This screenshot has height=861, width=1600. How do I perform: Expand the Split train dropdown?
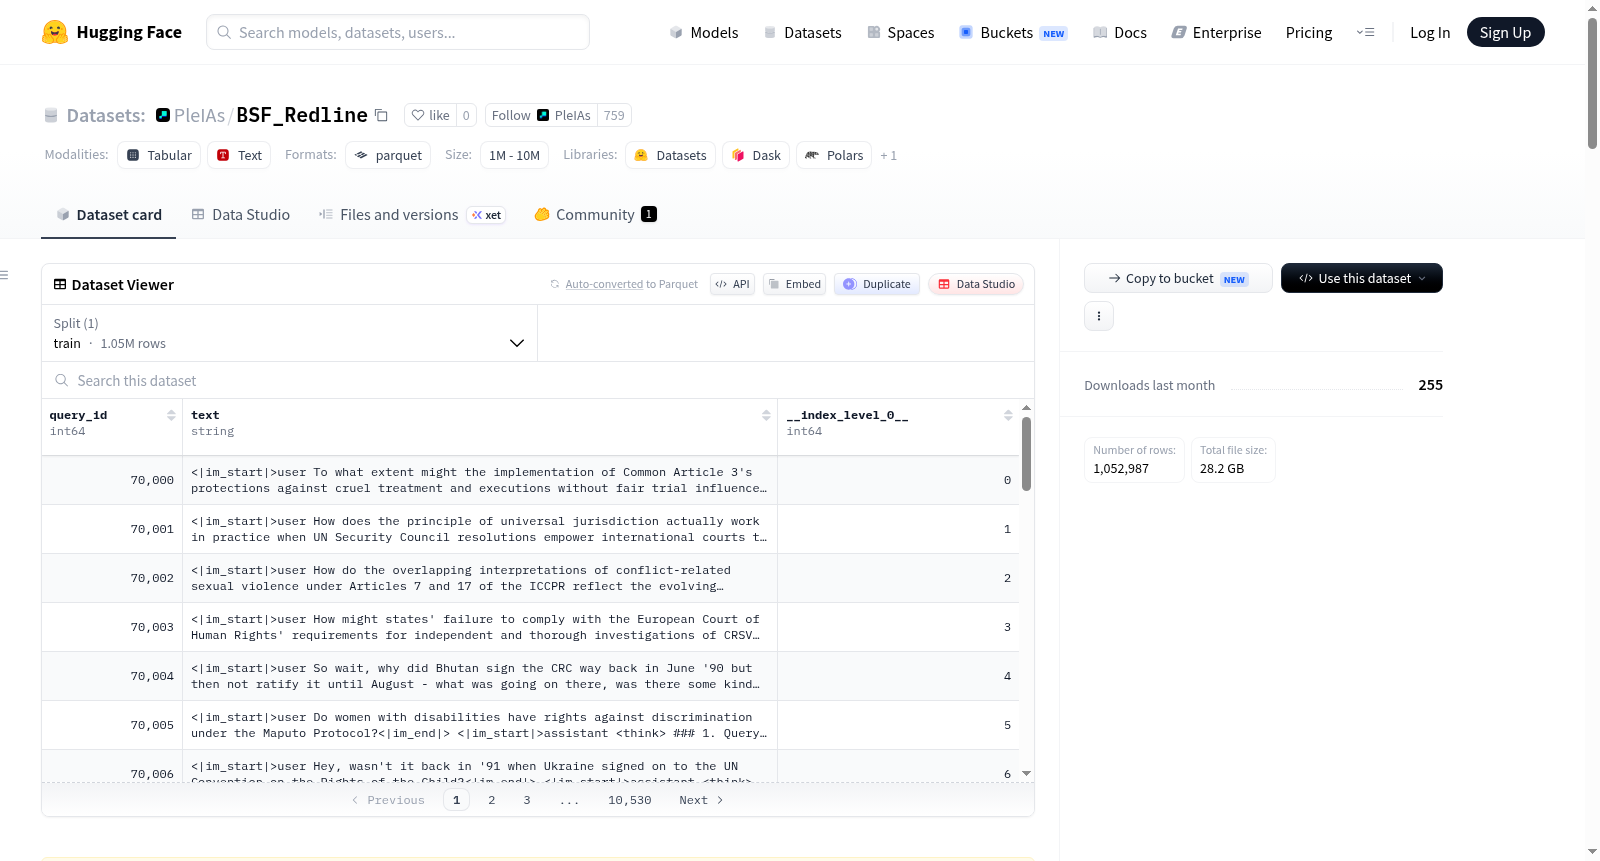[289, 333]
